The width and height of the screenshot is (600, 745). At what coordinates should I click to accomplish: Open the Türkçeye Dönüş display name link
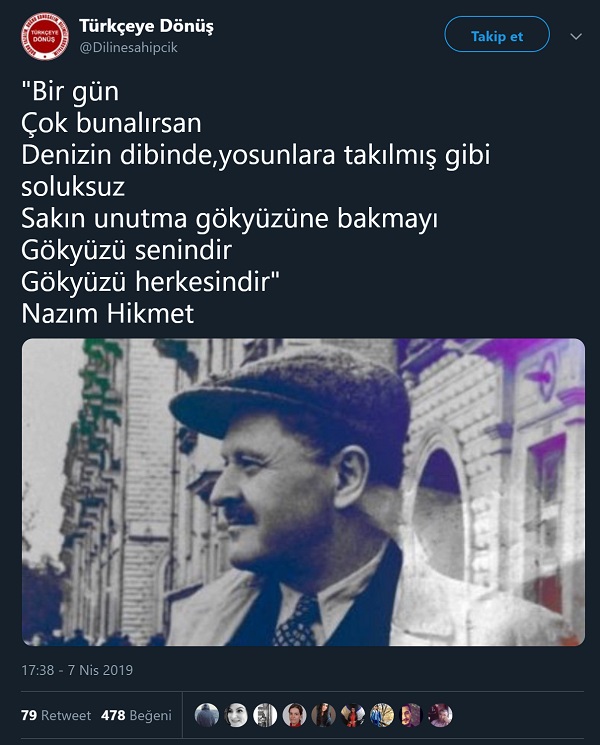pyautogui.click(x=146, y=26)
